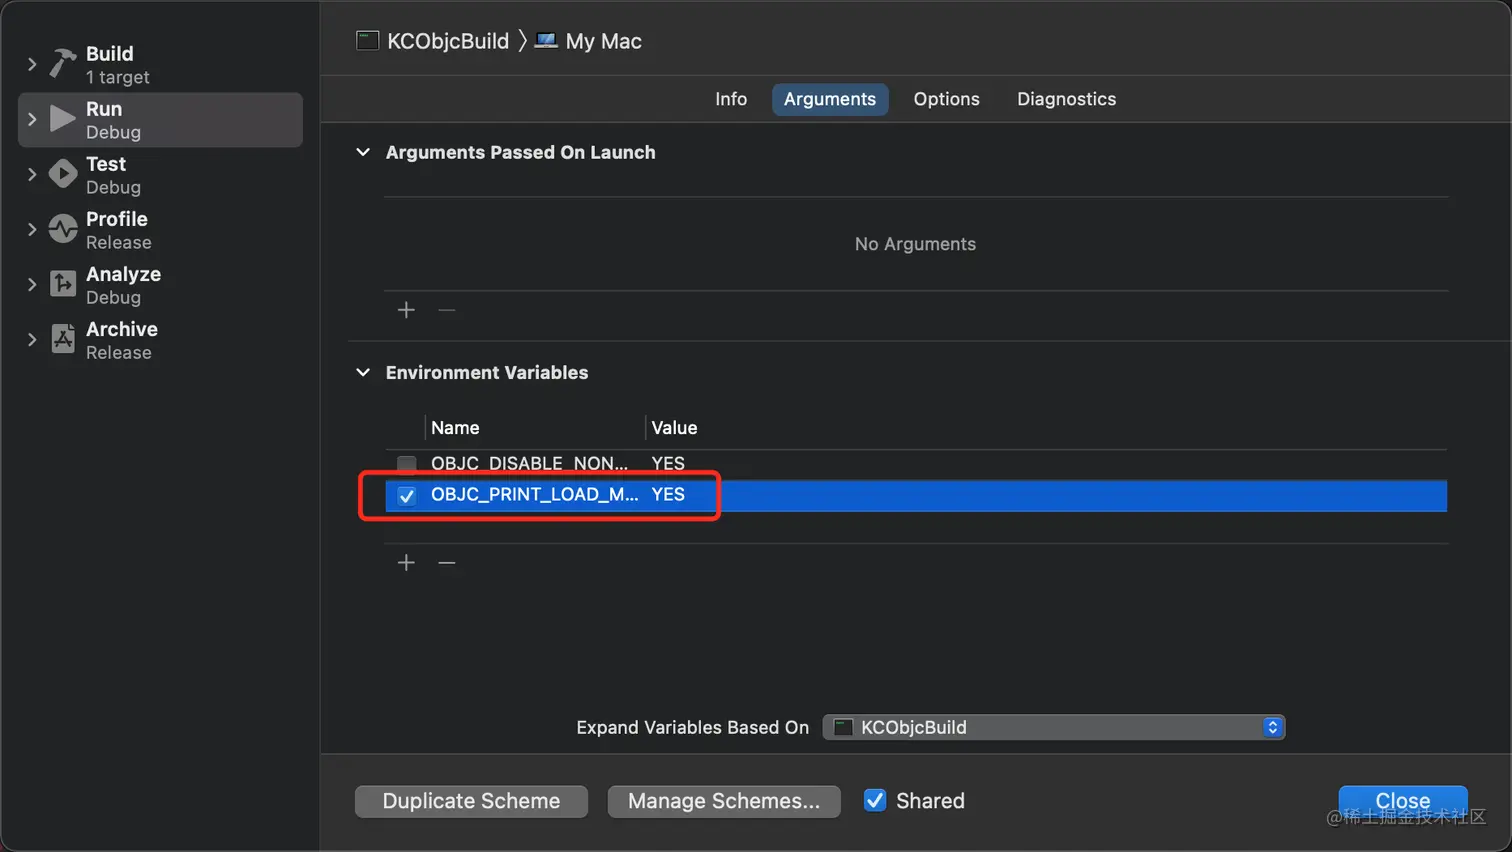Screen dimensions: 1512x852
Task: Click the Close button
Action: pos(1403,801)
